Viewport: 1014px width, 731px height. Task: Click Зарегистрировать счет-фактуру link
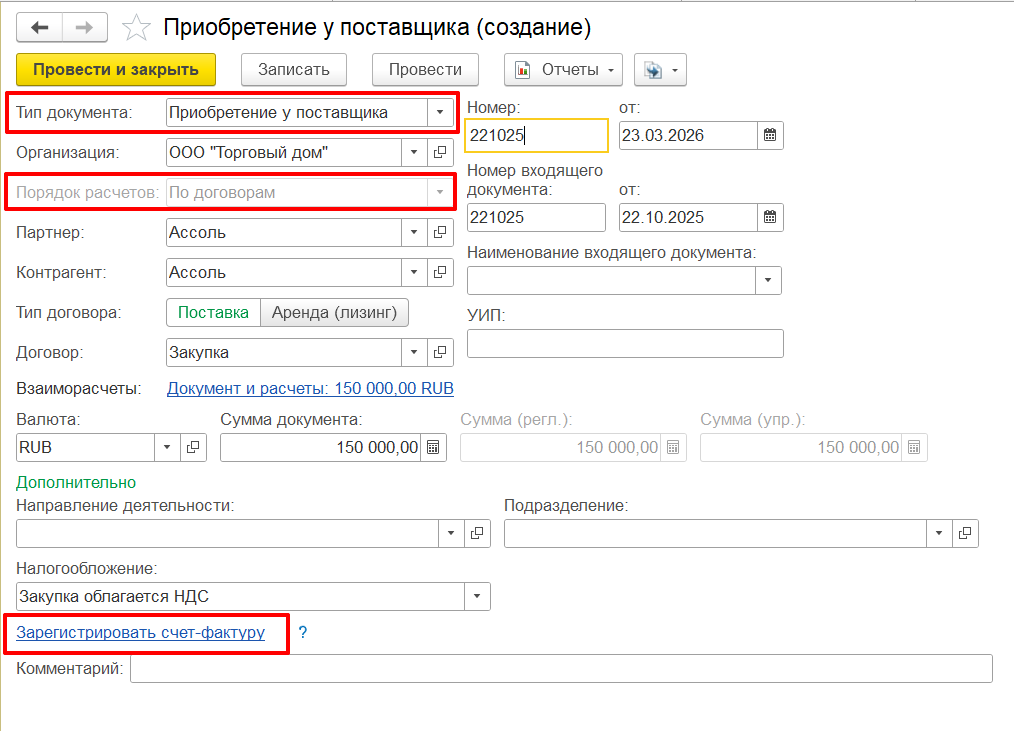(x=141, y=632)
